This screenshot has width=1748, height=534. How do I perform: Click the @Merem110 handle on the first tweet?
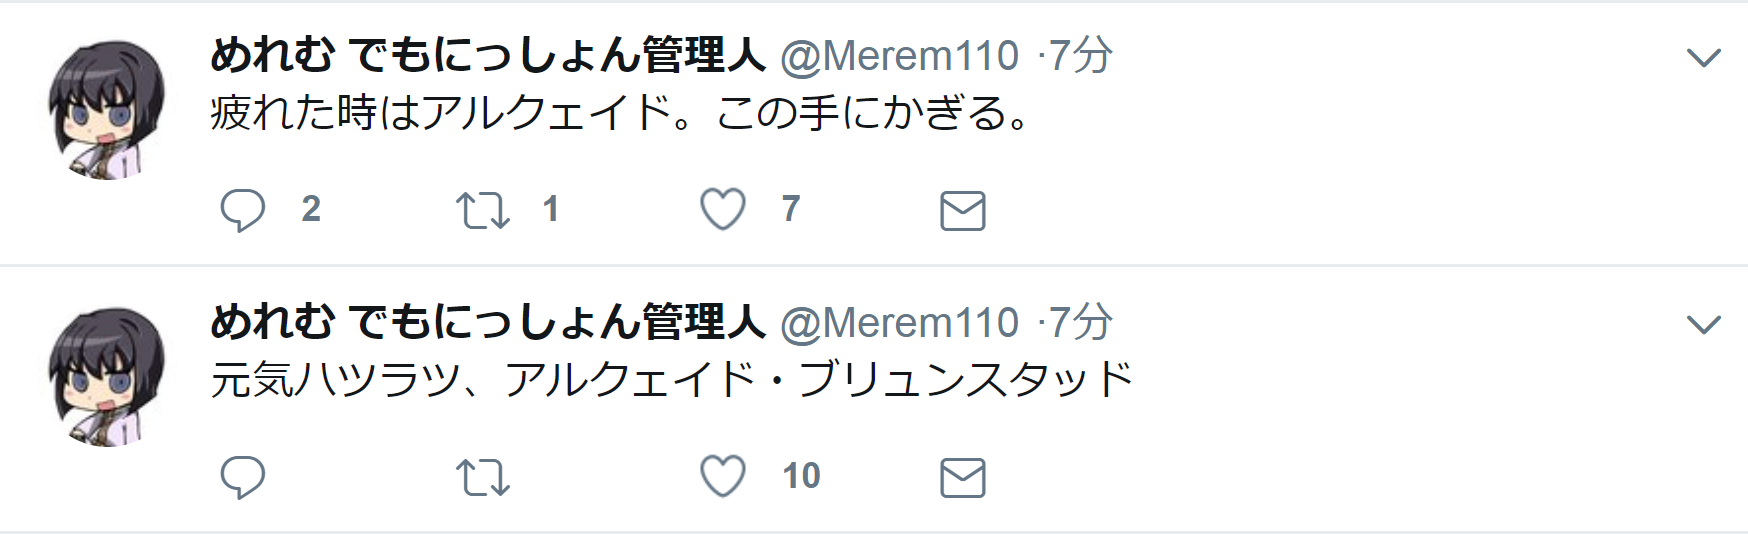point(900,56)
